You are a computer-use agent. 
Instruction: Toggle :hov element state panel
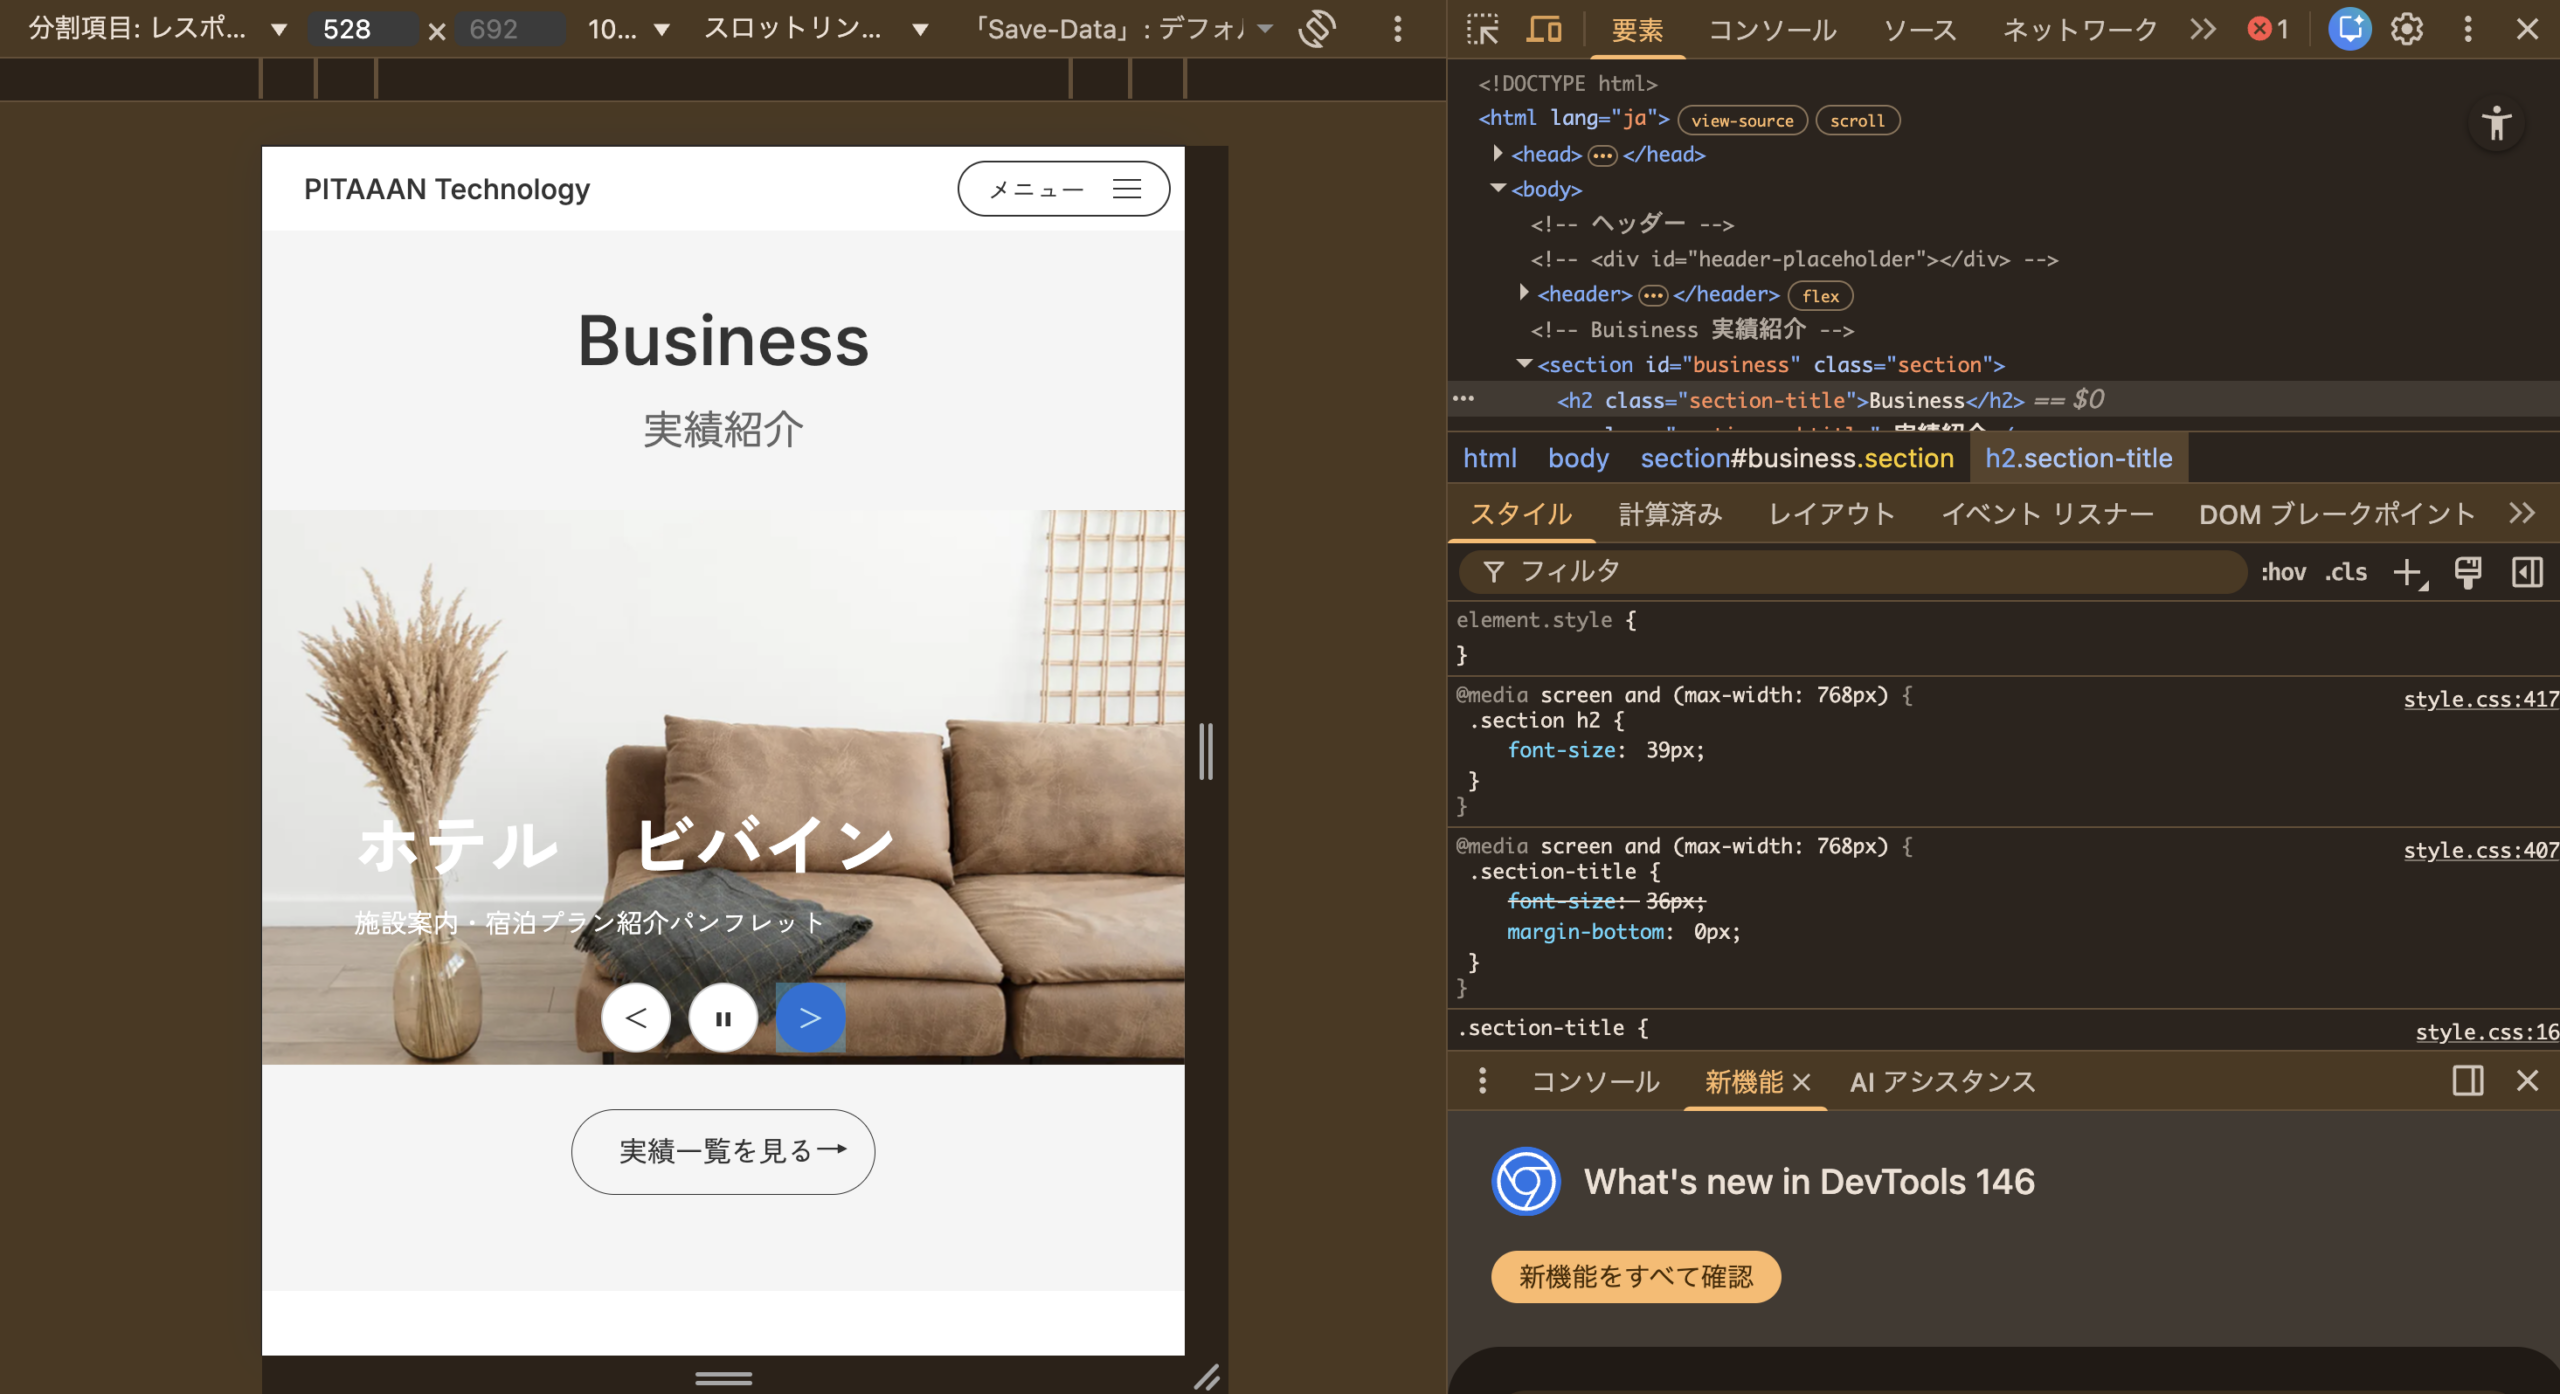(2283, 572)
